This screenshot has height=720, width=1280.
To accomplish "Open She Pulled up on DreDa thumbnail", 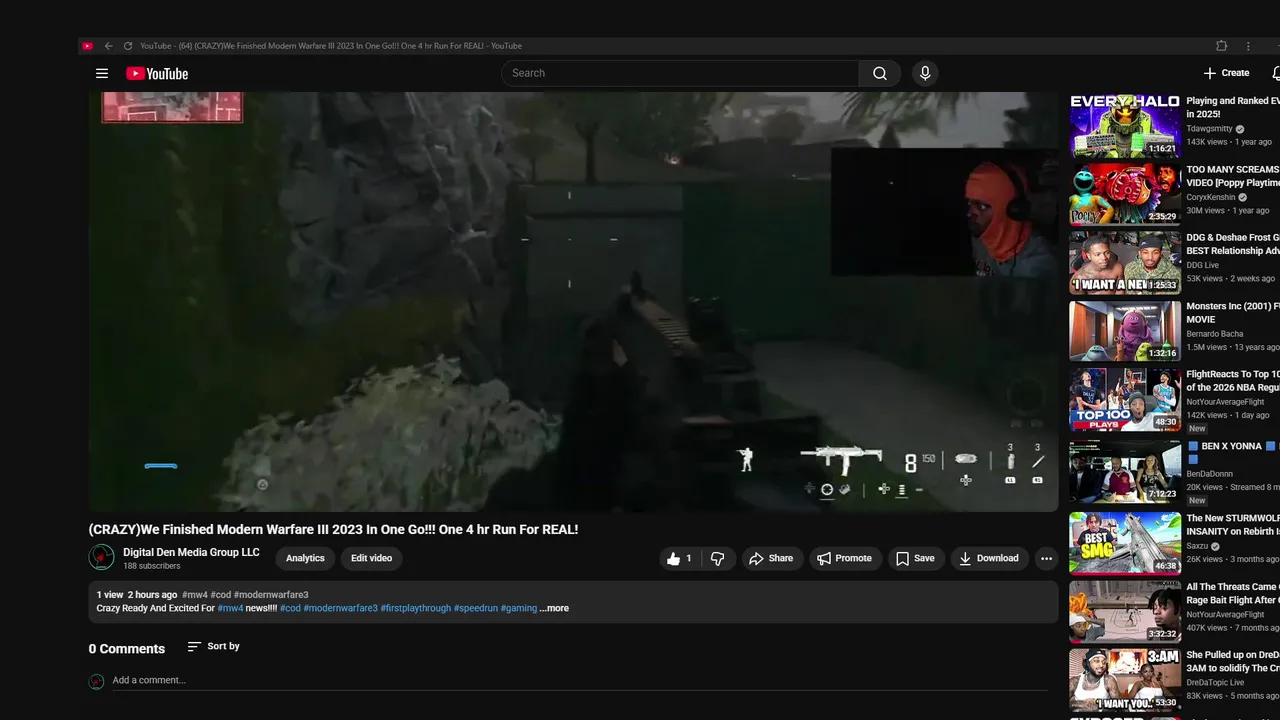I will tap(1125, 680).
